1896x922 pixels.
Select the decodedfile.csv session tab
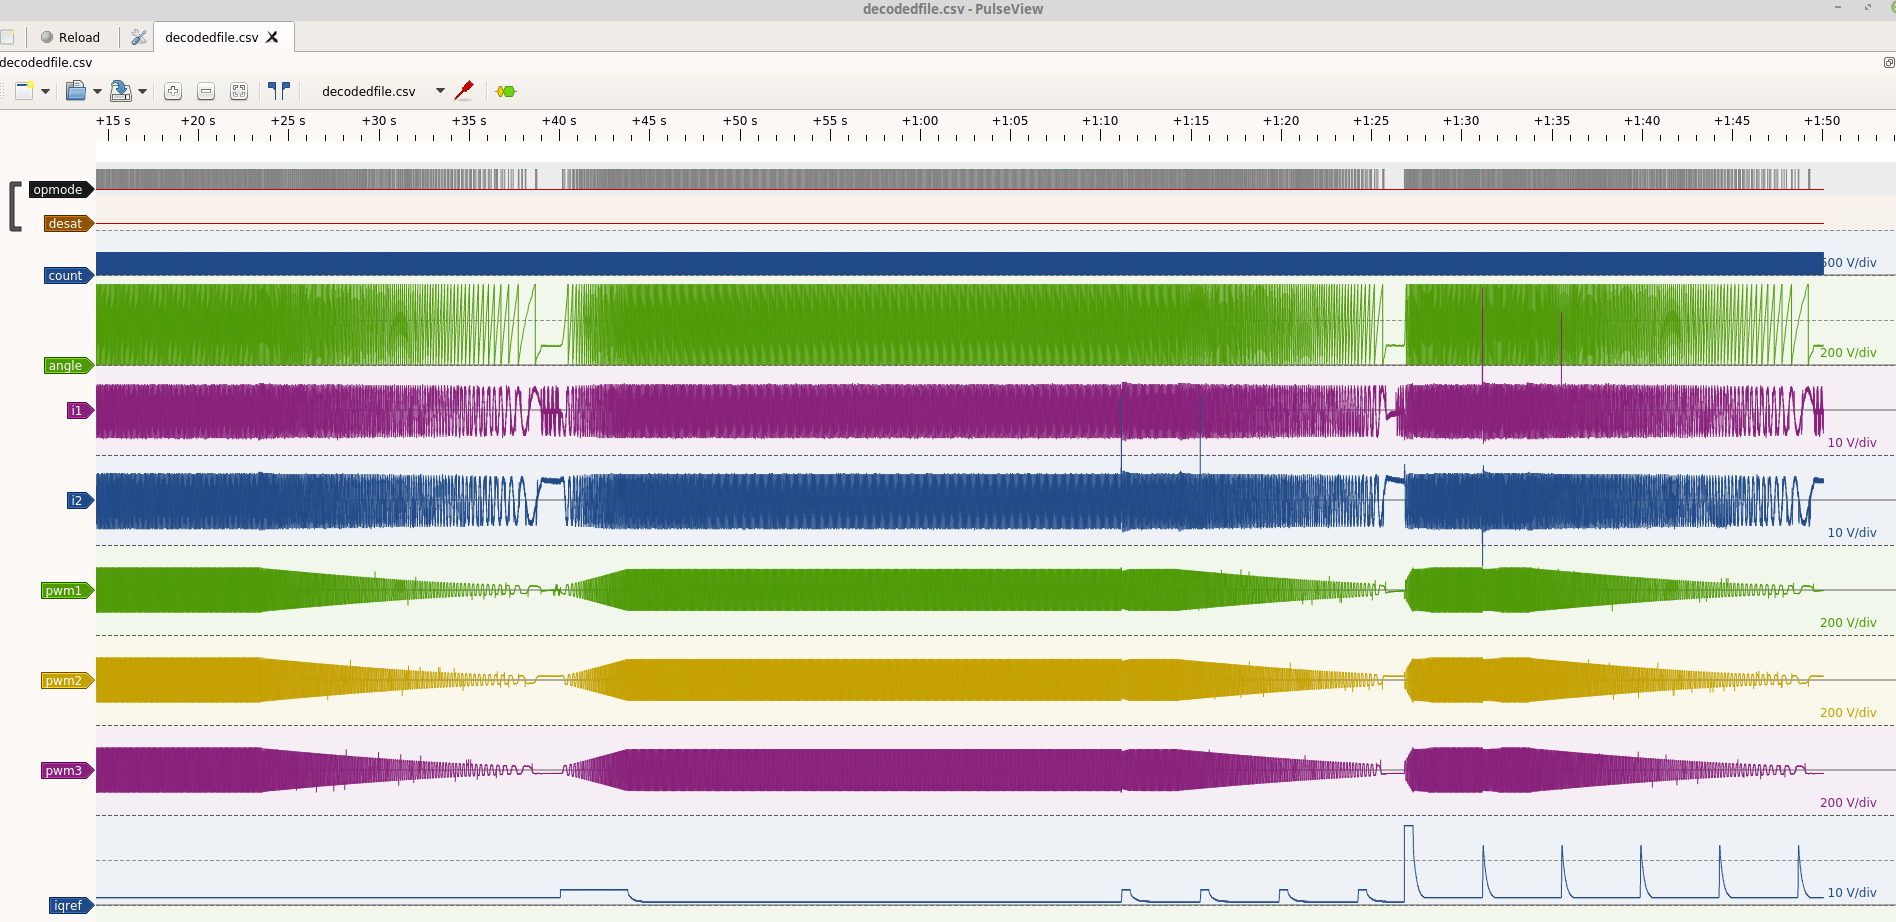pyautogui.click(x=211, y=37)
